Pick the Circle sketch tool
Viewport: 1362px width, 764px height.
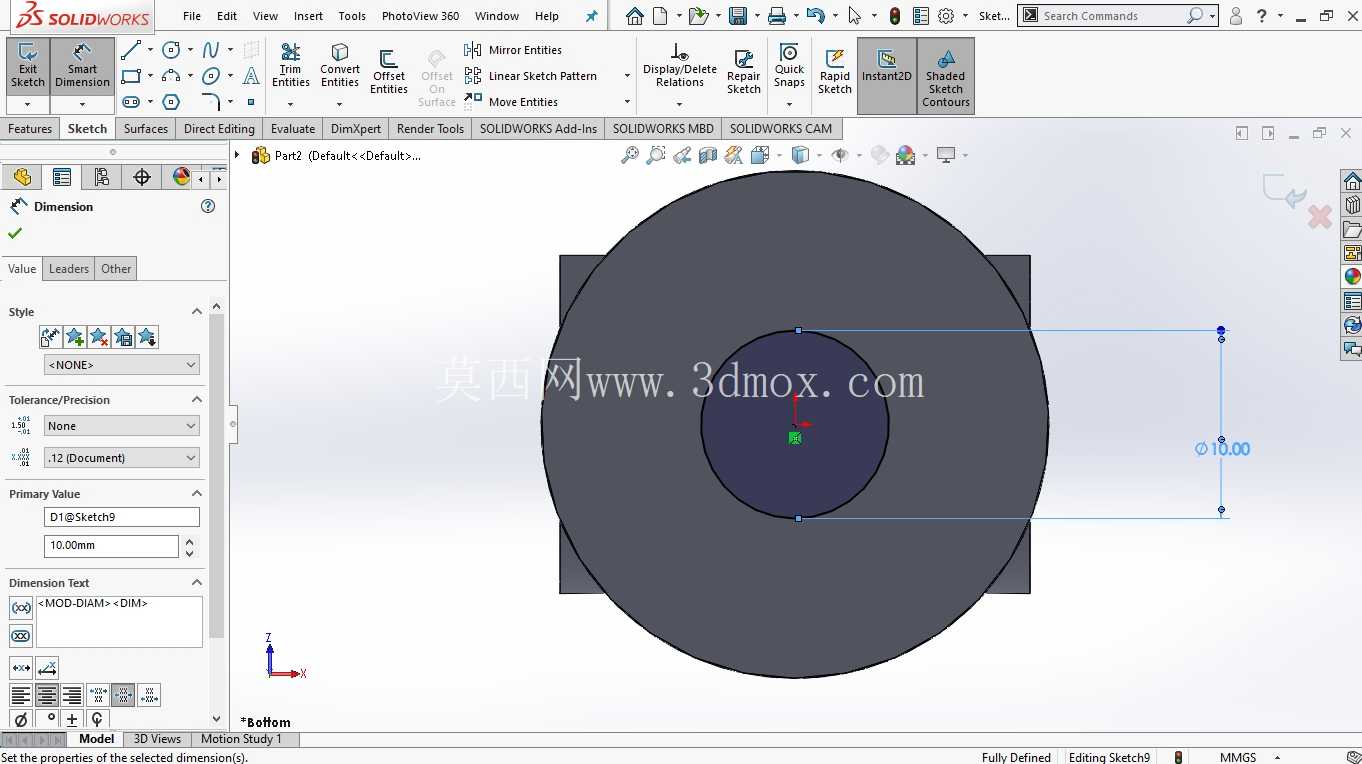click(171, 50)
